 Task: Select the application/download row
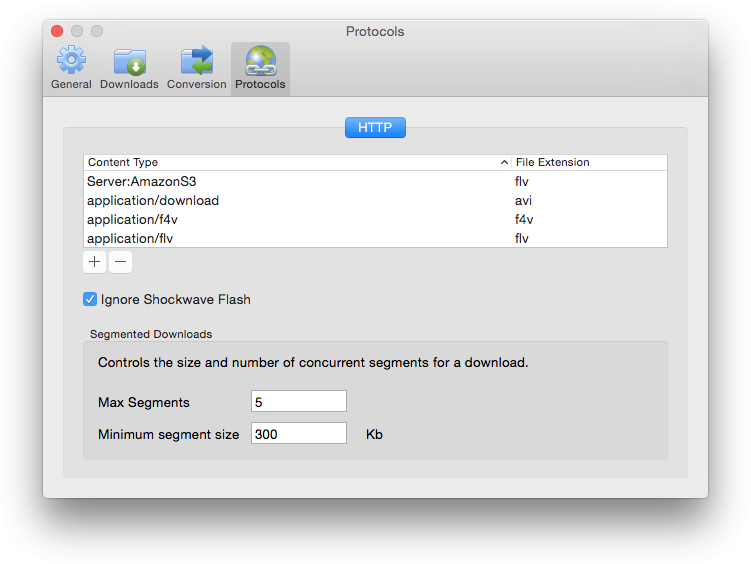(x=375, y=201)
